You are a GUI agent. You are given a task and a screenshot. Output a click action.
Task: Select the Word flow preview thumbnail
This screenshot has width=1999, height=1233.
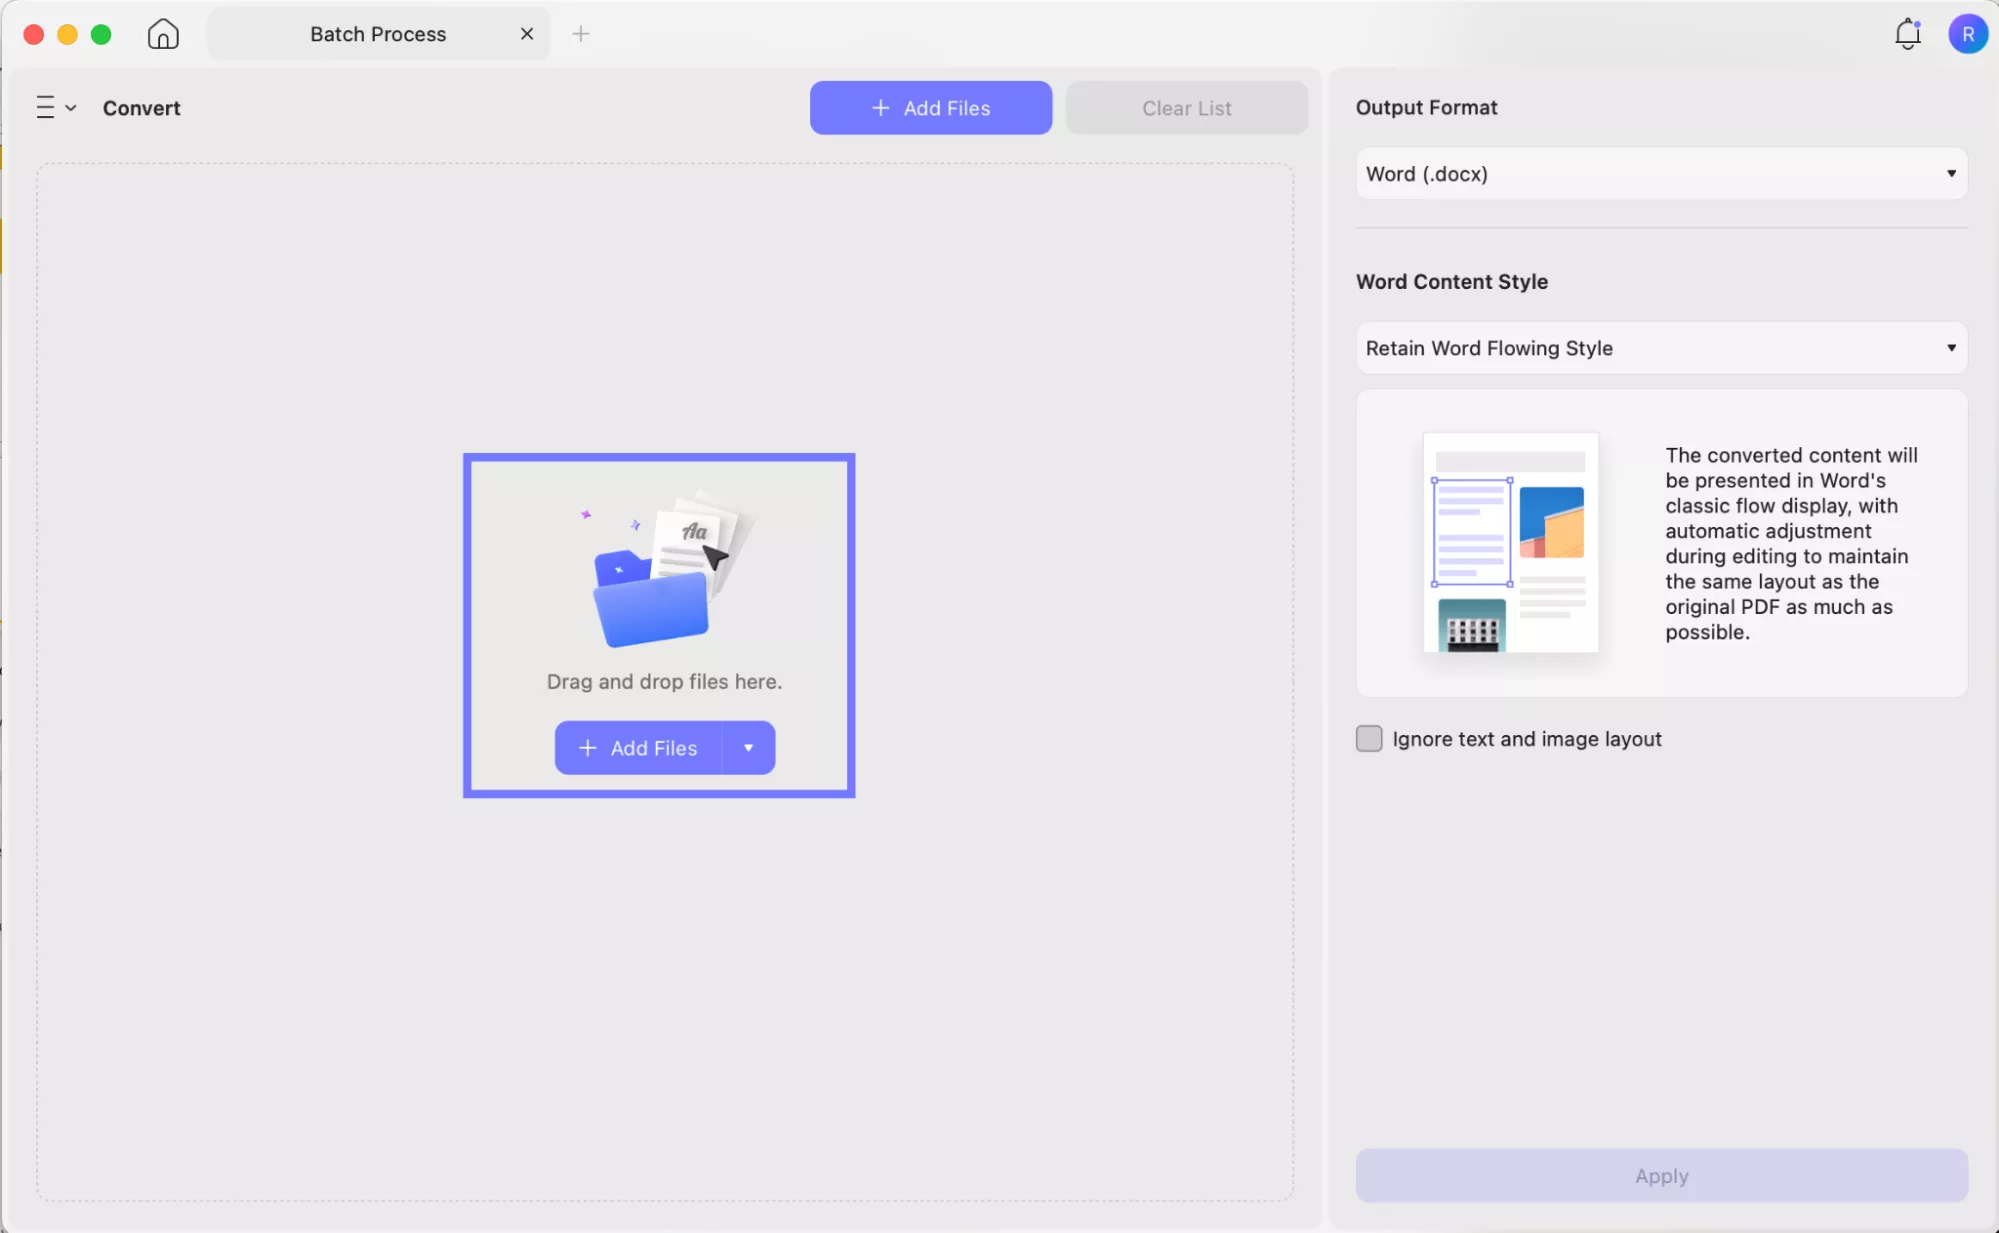click(1510, 544)
